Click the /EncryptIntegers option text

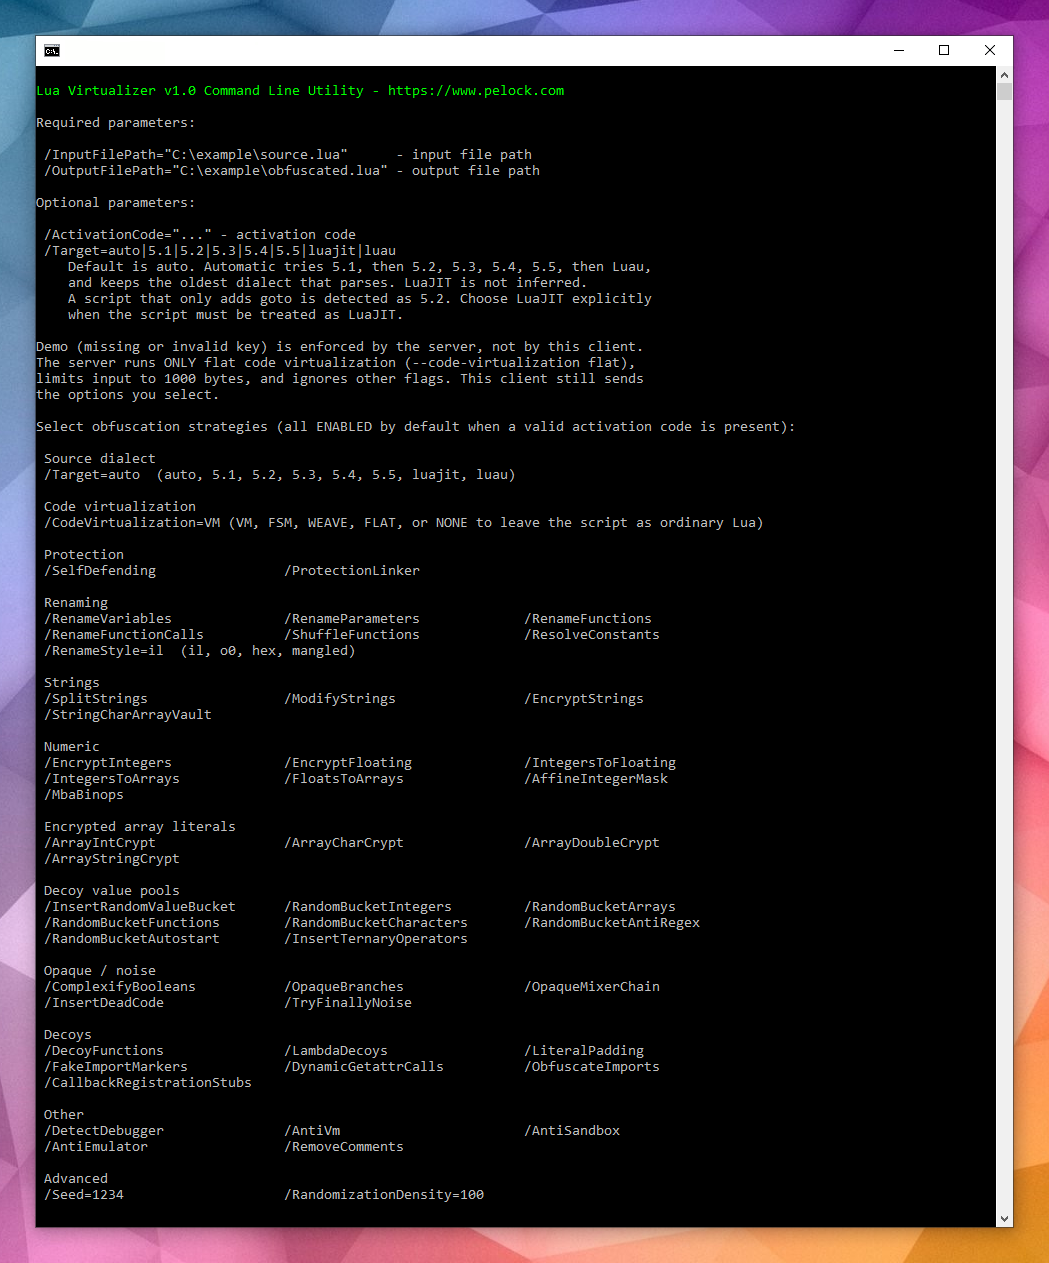pos(108,763)
